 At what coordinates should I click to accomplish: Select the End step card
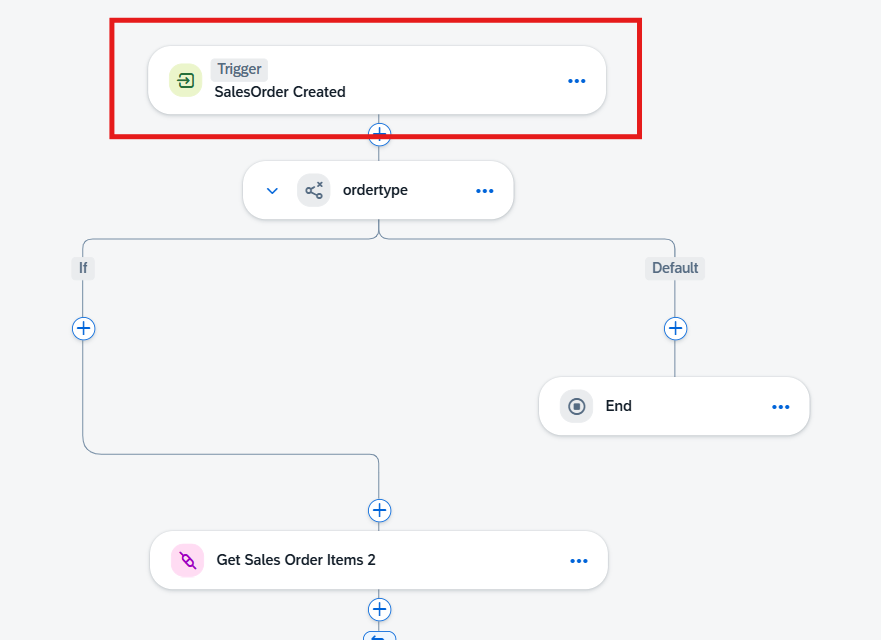point(674,406)
